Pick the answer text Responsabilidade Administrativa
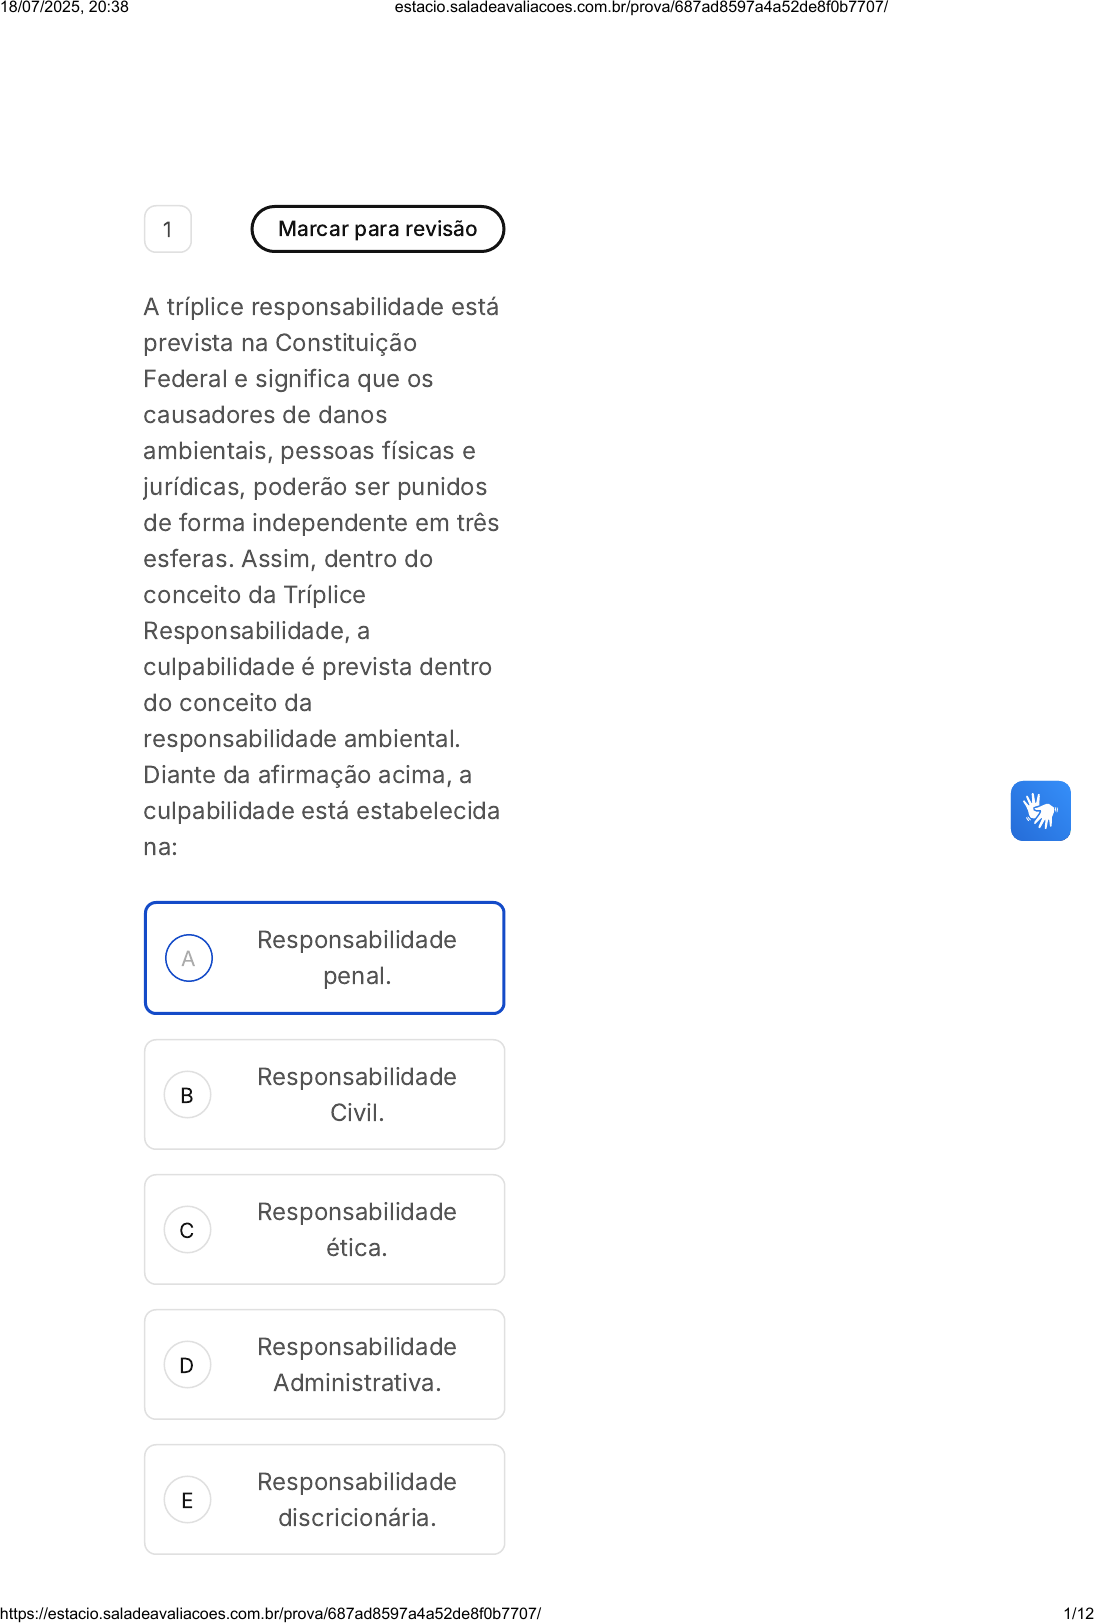Image resolution: width=1094 pixels, height=1623 pixels. click(x=356, y=1365)
